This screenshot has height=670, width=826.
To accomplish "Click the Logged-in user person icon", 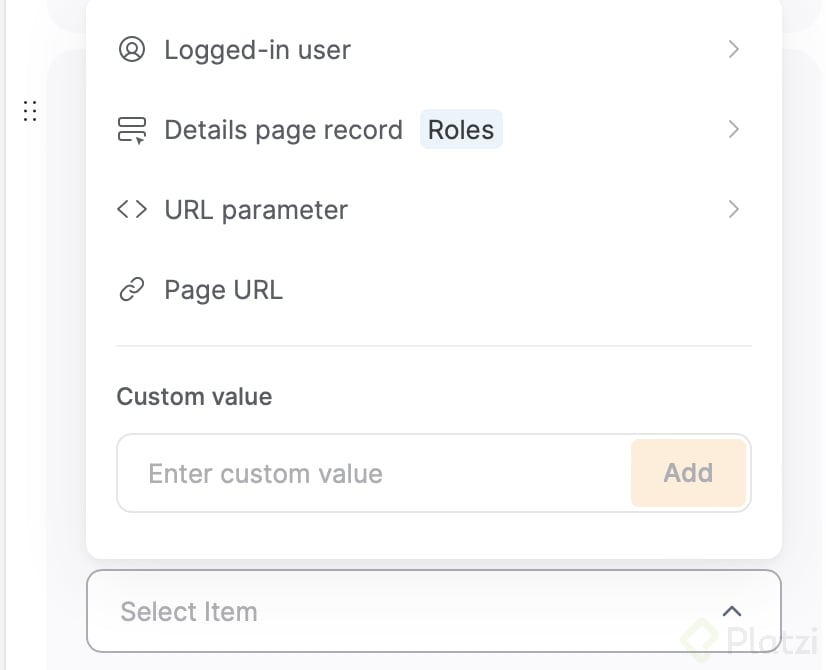I will click(x=132, y=49).
